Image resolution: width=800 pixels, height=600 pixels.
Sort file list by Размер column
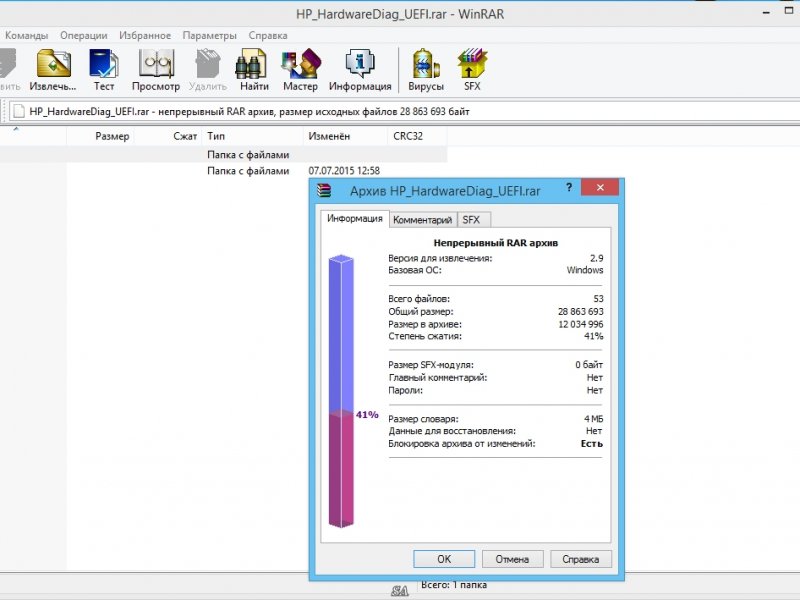coord(100,136)
